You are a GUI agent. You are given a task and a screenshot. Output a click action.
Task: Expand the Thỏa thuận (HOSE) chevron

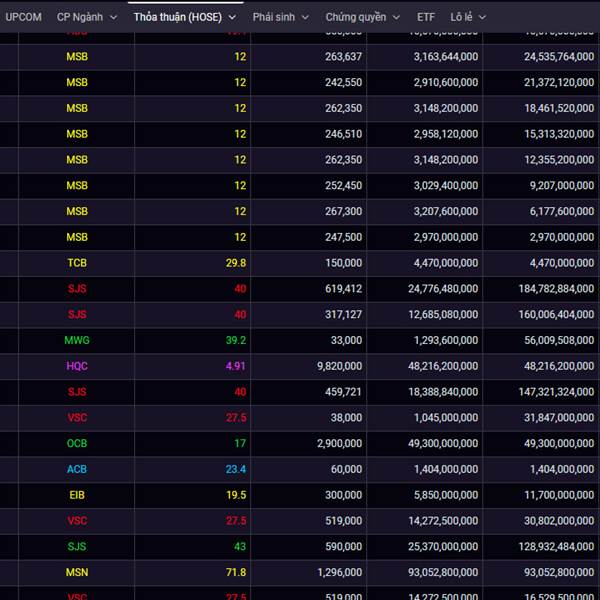[232, 18]
